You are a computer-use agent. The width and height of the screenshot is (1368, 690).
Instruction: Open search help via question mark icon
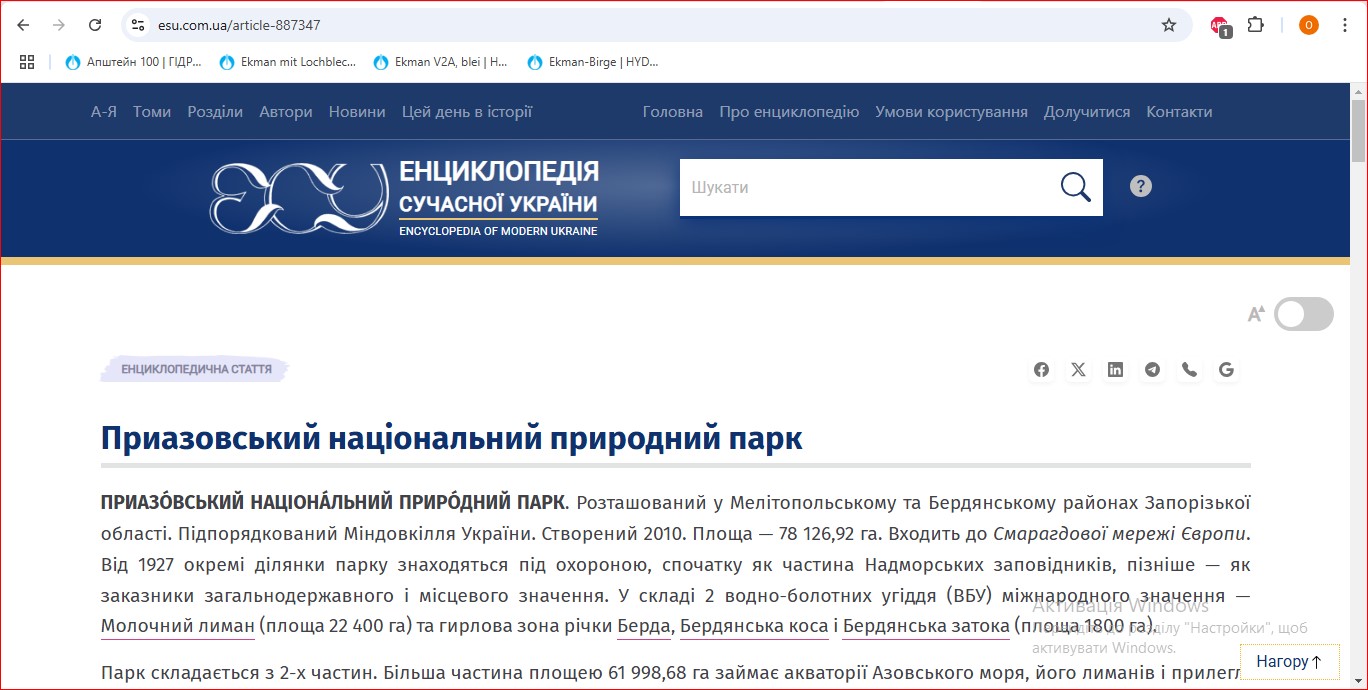[1140, 185]
